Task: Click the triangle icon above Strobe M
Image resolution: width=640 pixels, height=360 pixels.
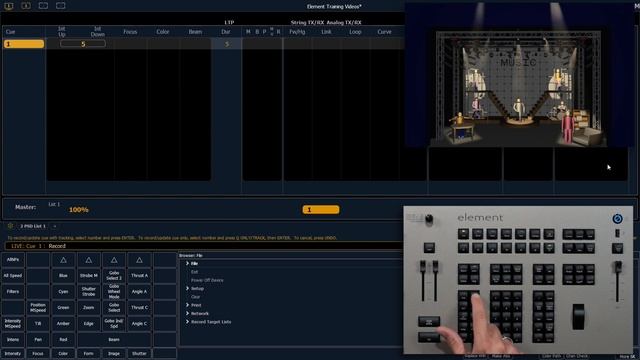Action: pos(89,260)
